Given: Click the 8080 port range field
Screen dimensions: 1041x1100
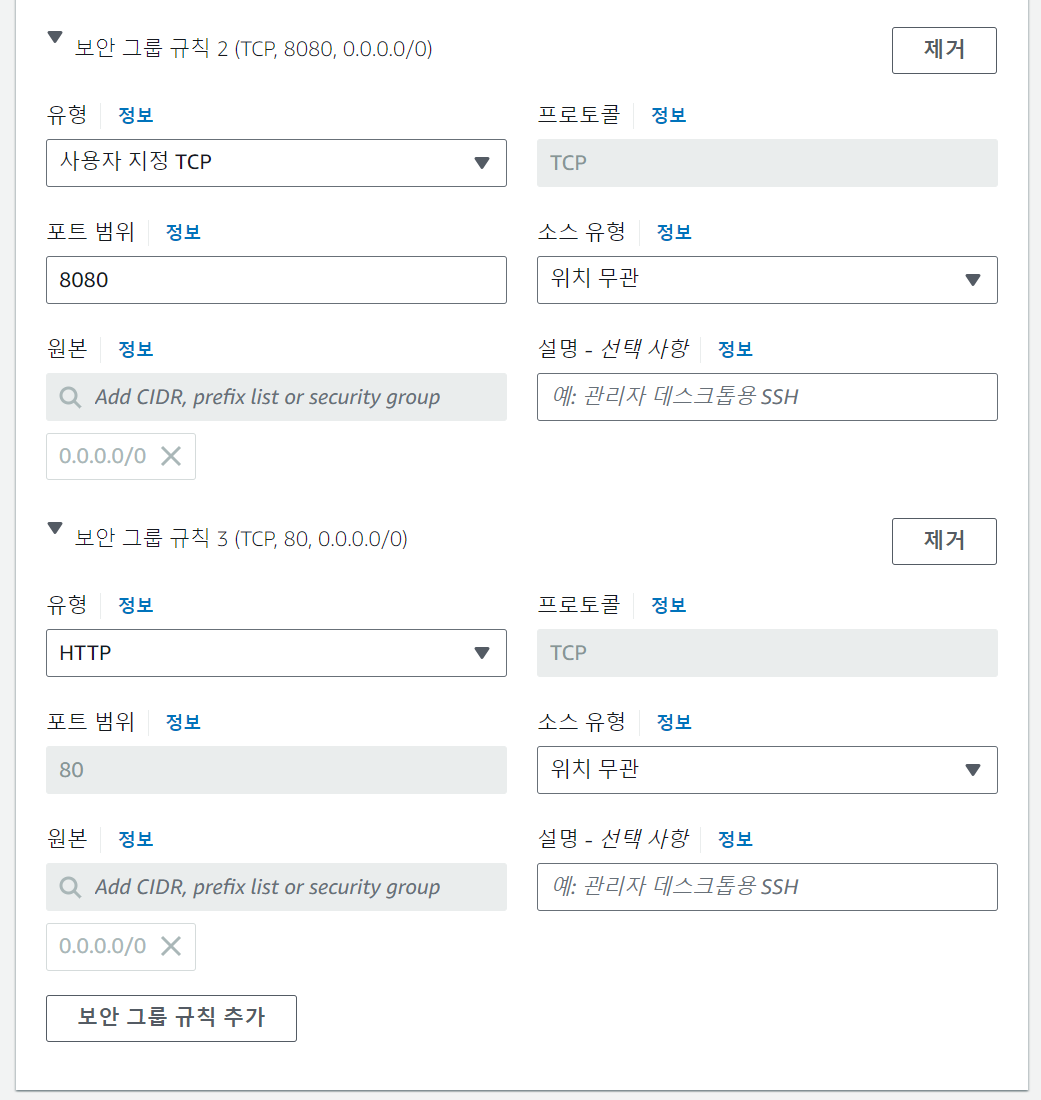Looking at the screenshot, I should (276, 280).
